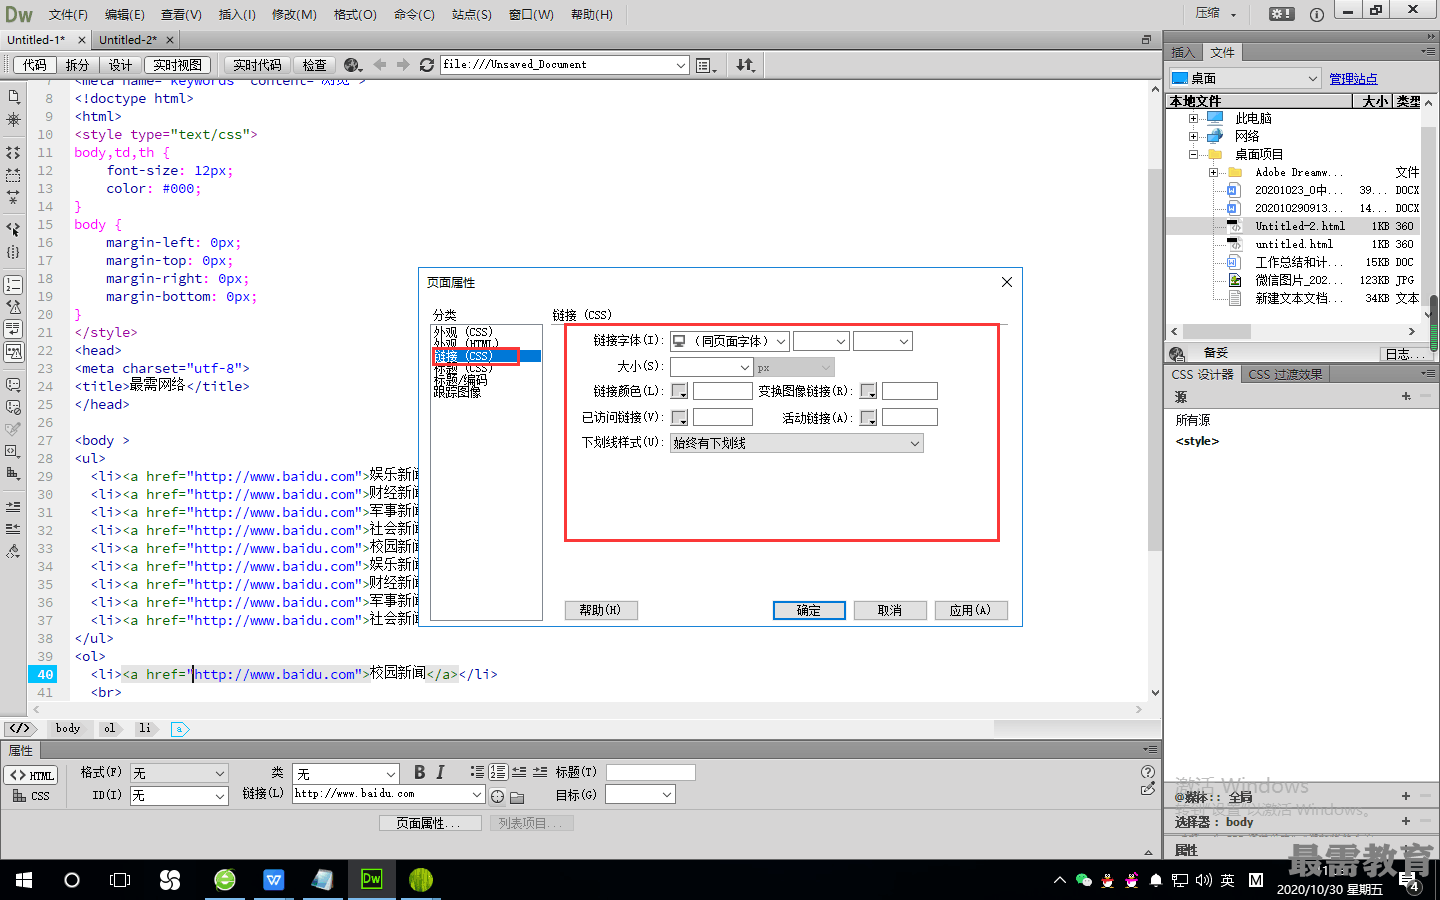Open the Commands menu

414,14
